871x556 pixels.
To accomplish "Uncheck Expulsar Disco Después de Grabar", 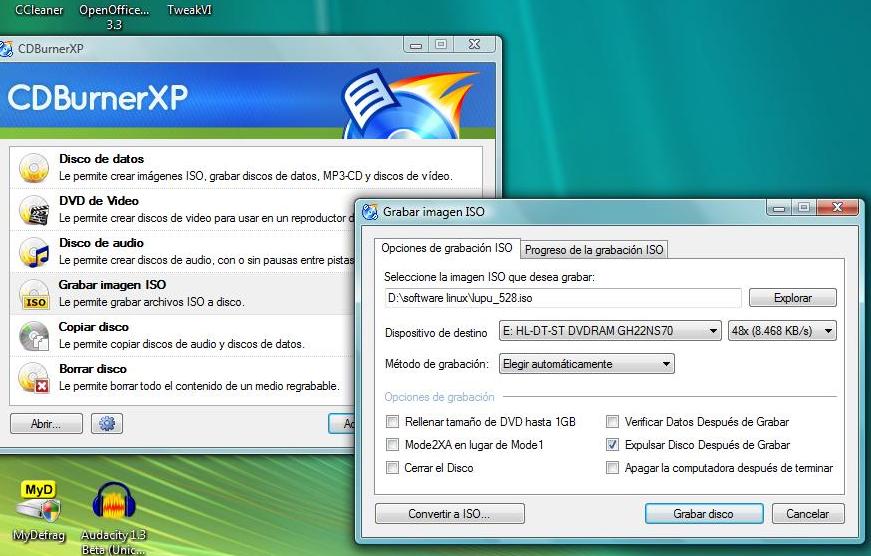I will [612, 444].
